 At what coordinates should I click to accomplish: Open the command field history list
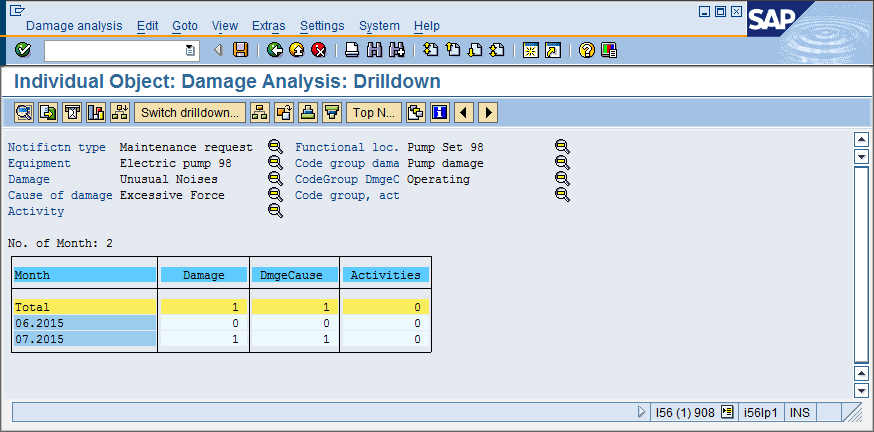(x=190, y=51)
